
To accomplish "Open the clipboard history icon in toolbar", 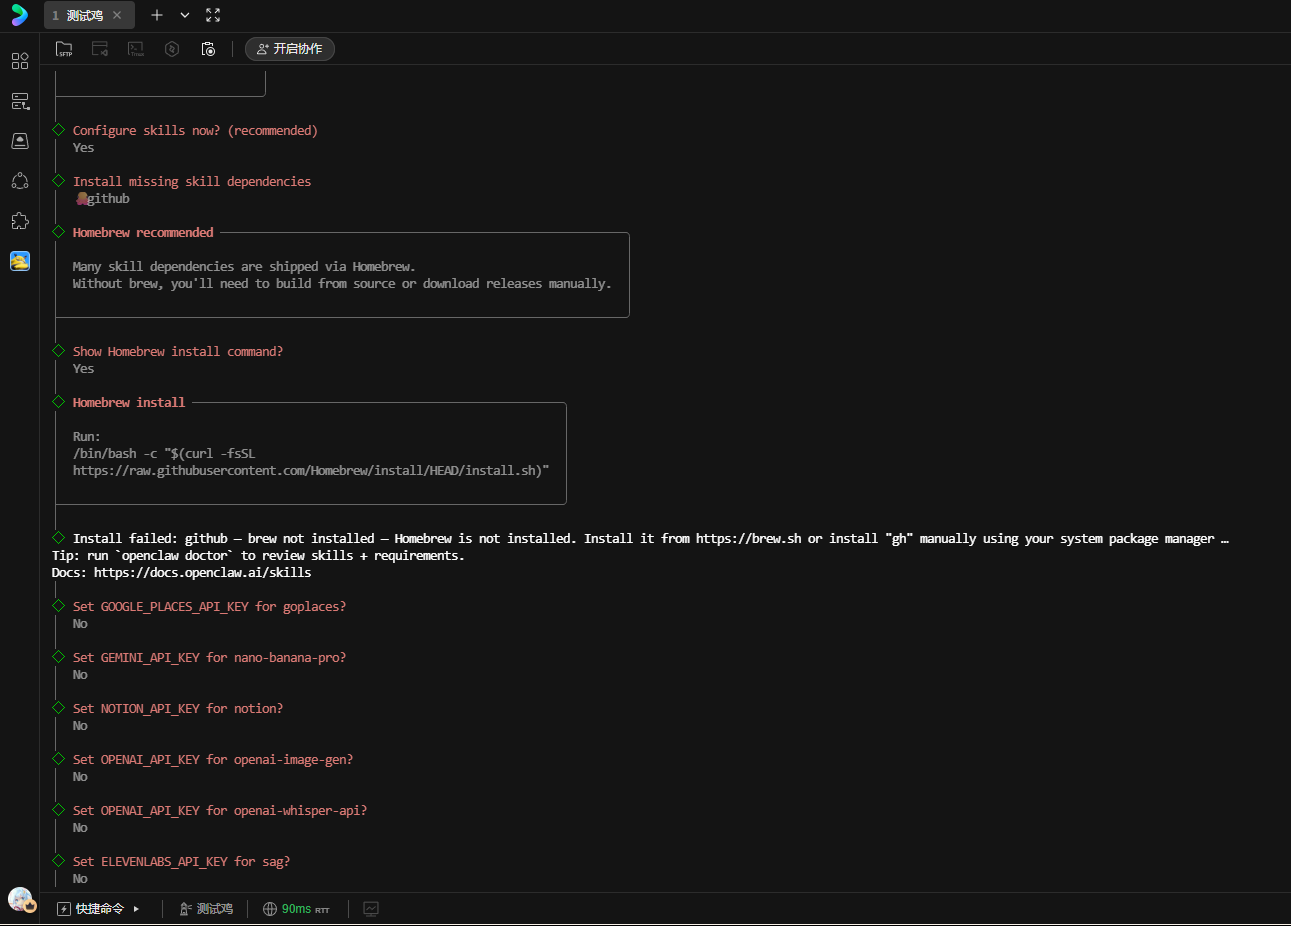I will coord(208,49).
